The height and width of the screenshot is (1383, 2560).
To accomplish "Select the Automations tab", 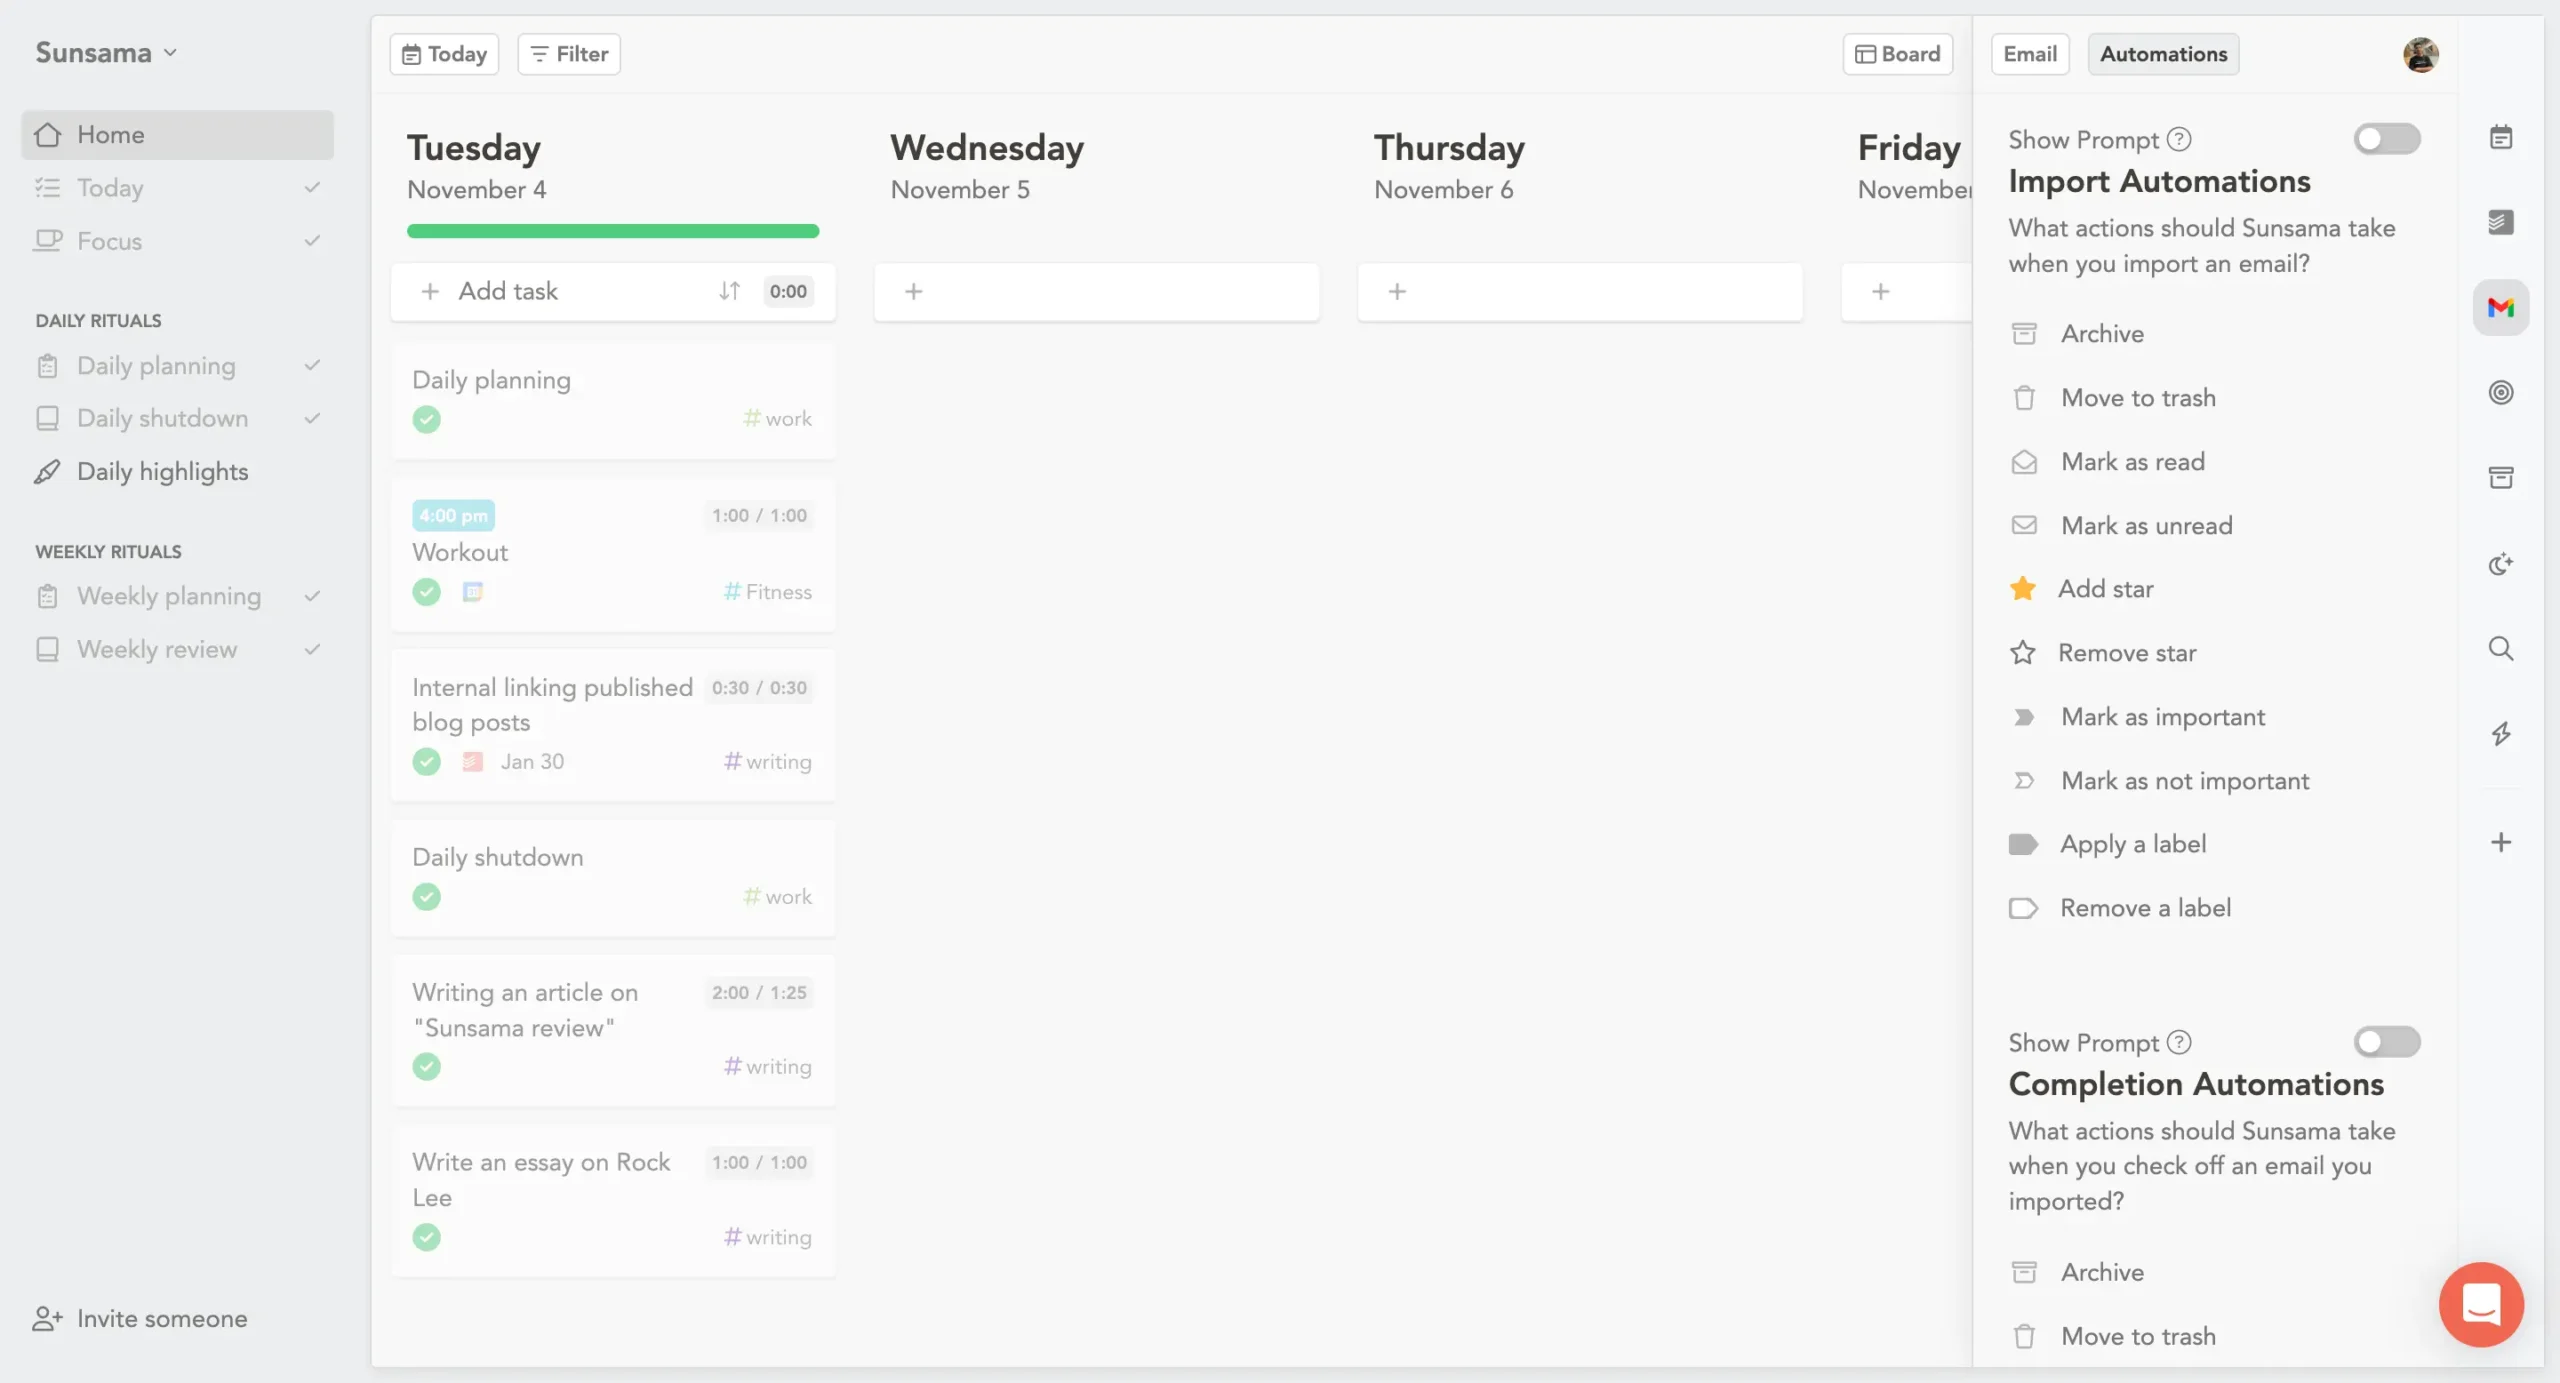I will (x=2163, y=53).
